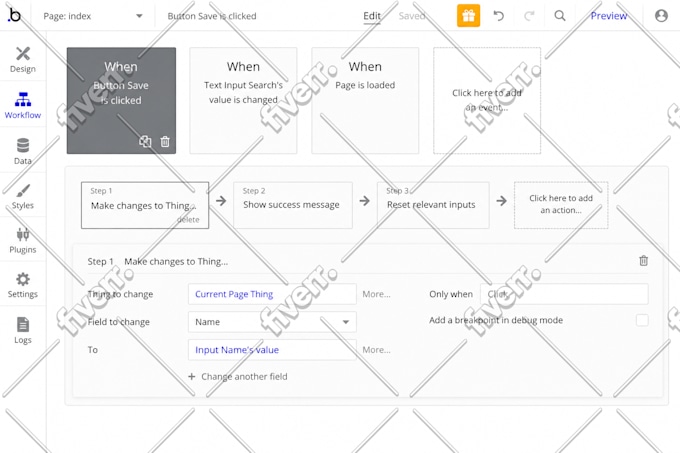Screen dimensions: 680x453
Task: Copy the Button Save clicked event
Action: 145,141
